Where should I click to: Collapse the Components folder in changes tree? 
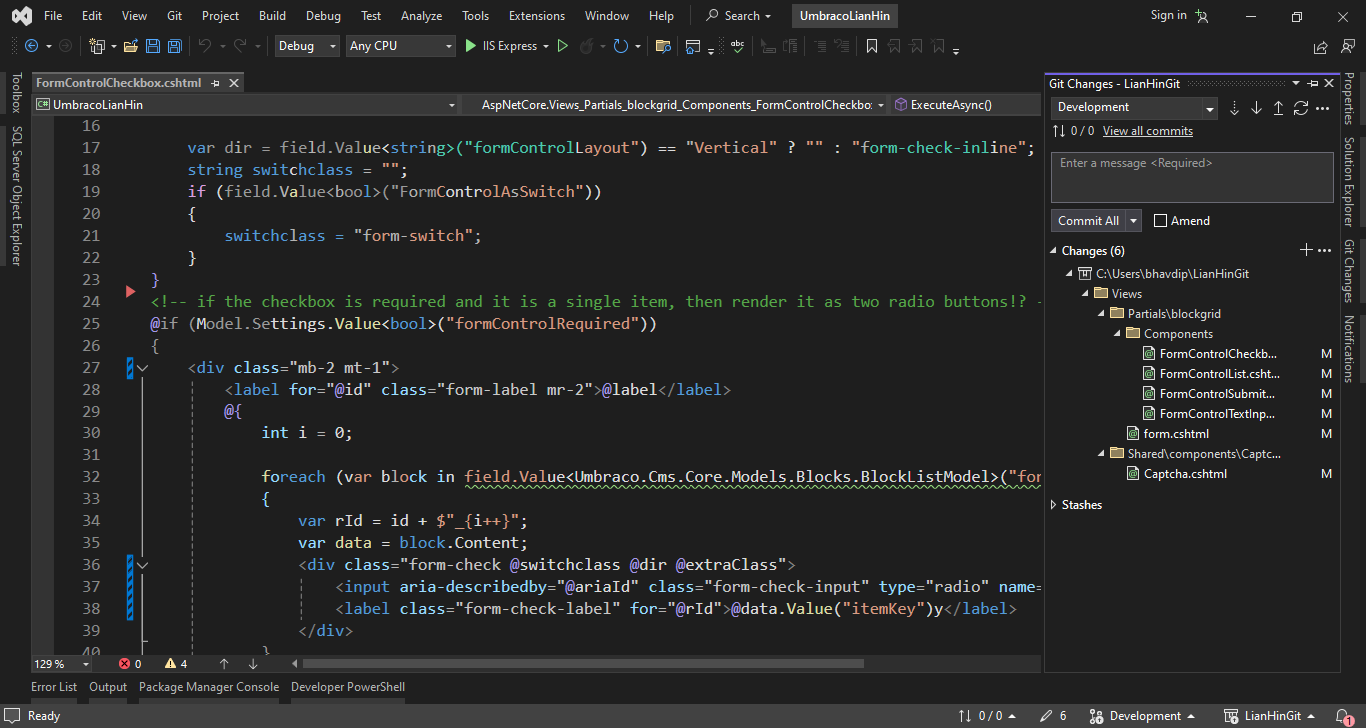click(1118, 334)
